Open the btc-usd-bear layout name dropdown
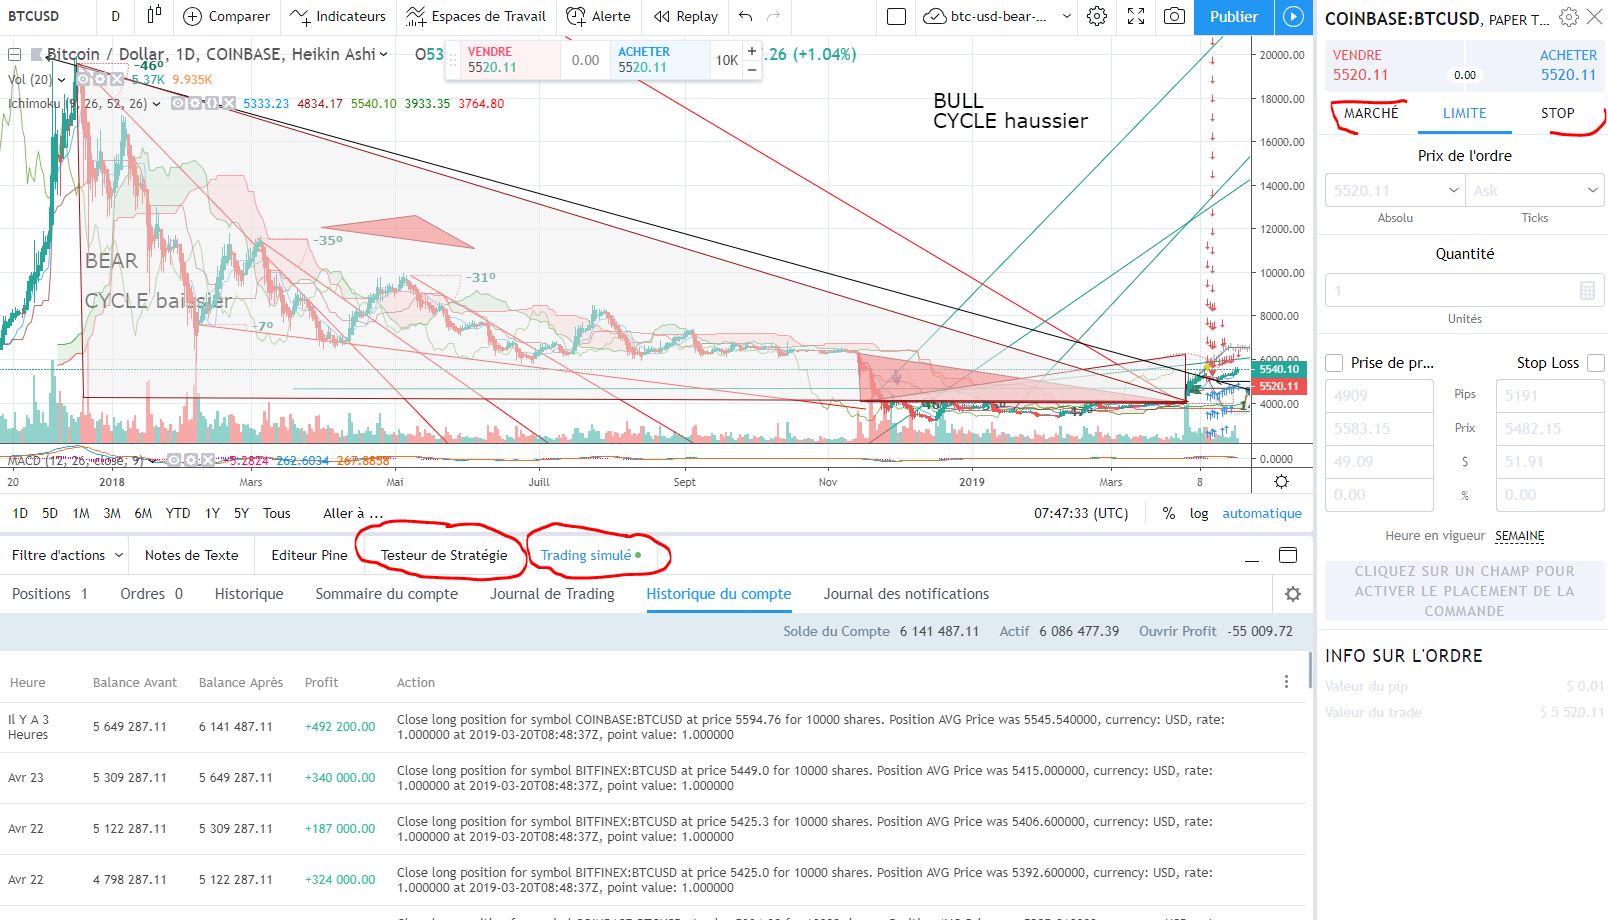Image resolution: width=1608 pixels, height=920 pixels. (x=1066, y=16)
